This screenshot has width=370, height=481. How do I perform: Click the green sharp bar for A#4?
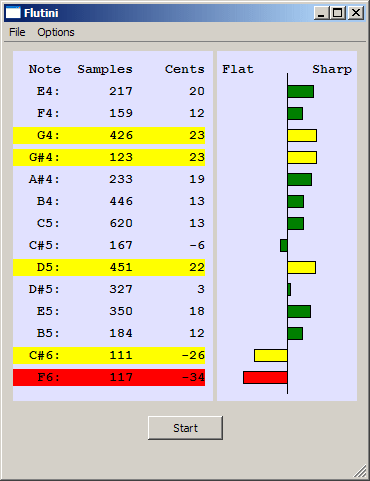coord(300,180)
